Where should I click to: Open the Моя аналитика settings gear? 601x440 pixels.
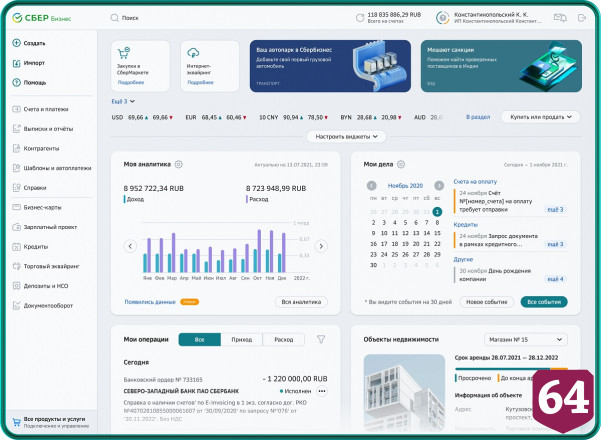pyautogui.click(x=179, y=164)
